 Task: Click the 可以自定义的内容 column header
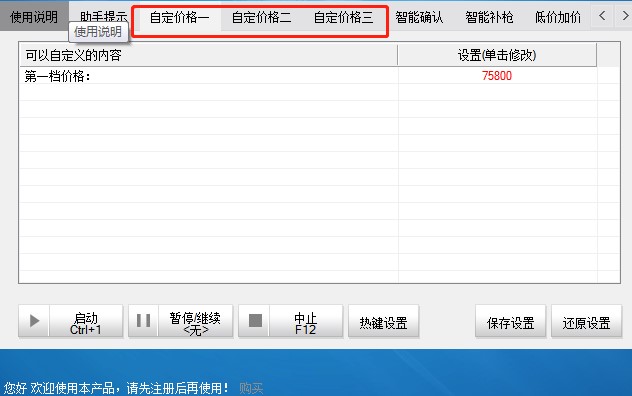208,55
